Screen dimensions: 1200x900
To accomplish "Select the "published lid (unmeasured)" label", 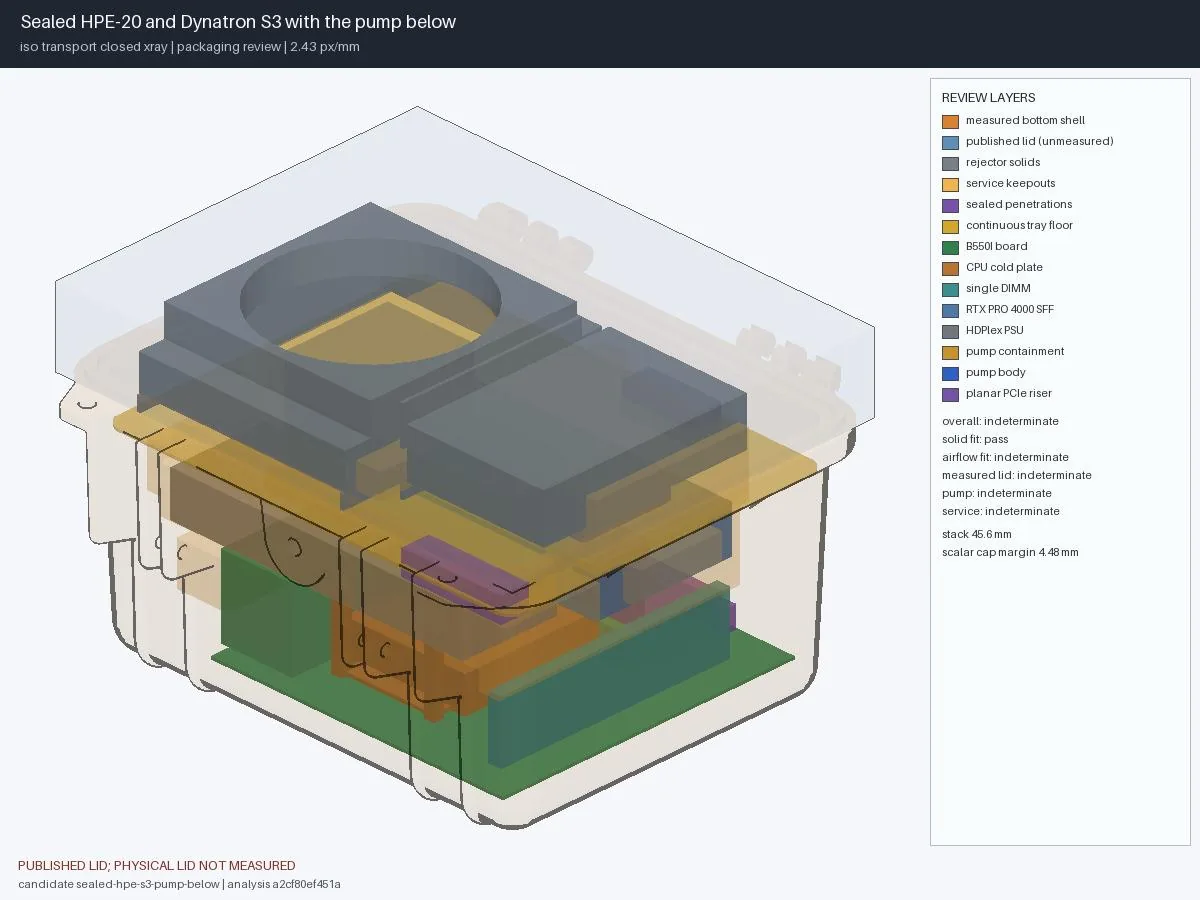I will tap(1039, 141).
